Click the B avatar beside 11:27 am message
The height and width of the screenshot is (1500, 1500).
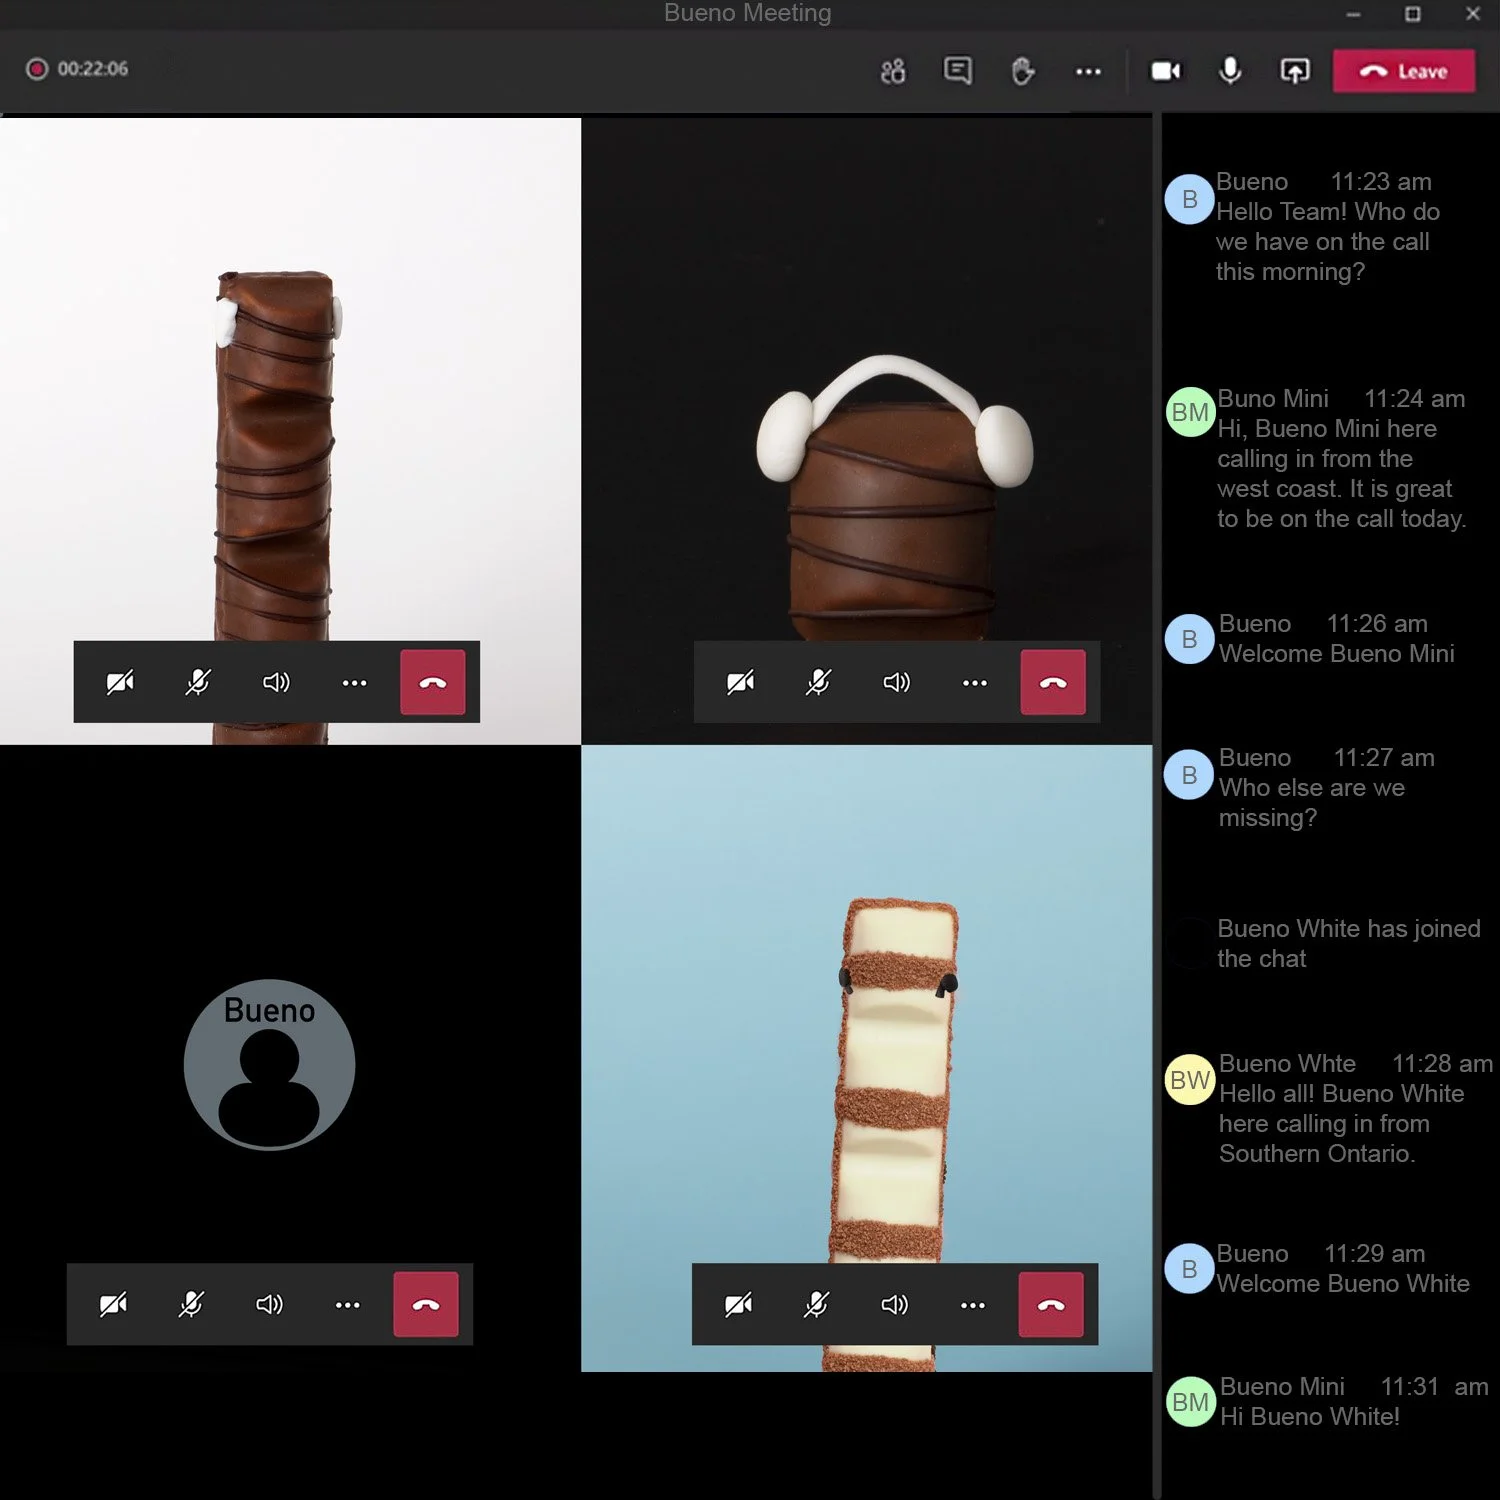click(1189, 775)
